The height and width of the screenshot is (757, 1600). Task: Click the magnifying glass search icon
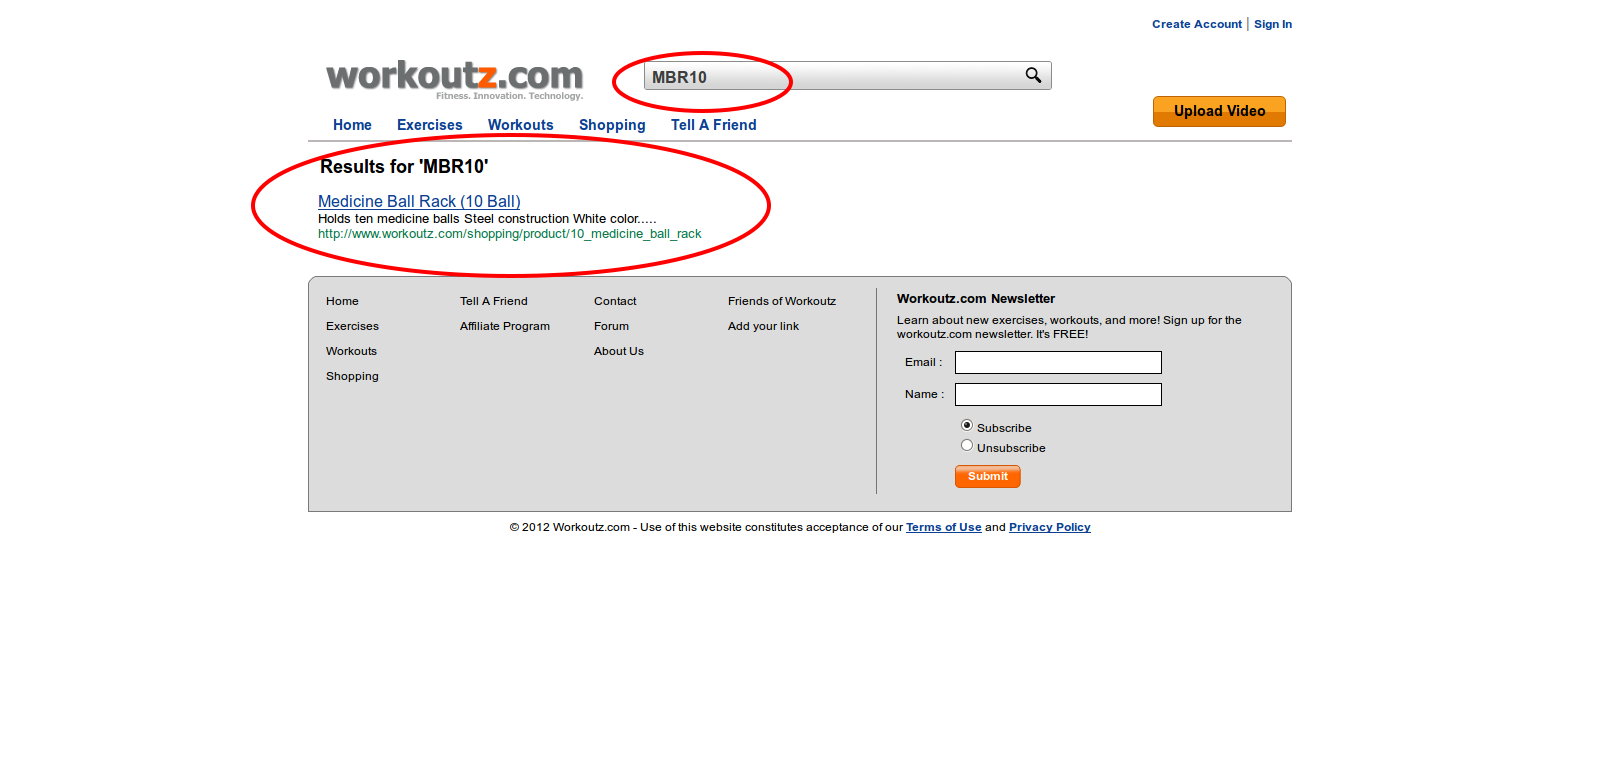[1033, 75]
